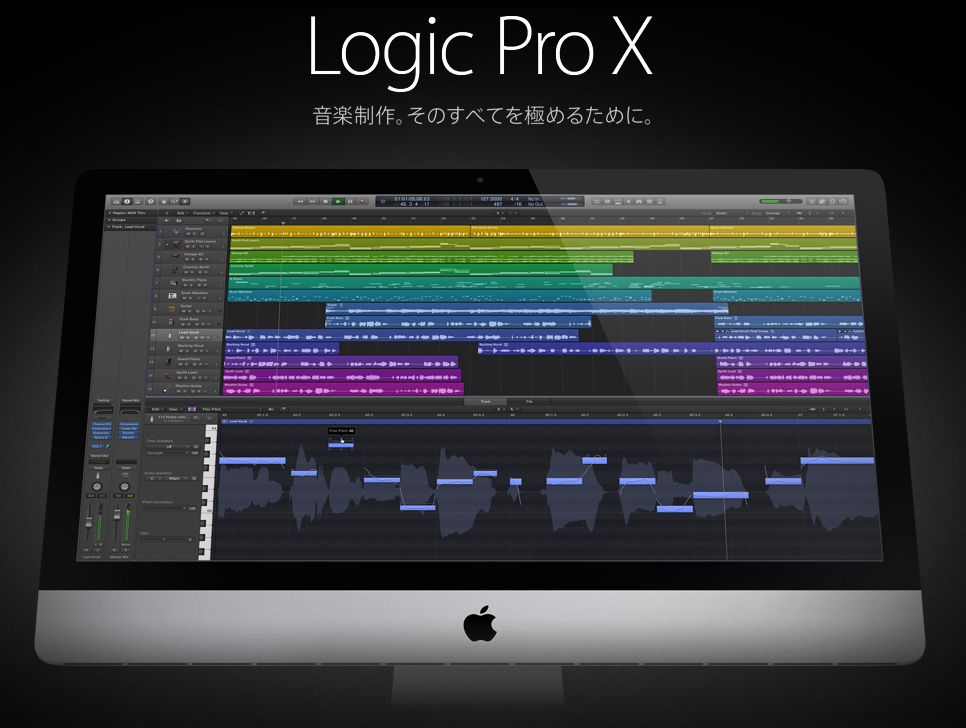Open the Flex Pitch mode dropdown
The height and width of the screenshot is (728, 966).
coord(212,409)
